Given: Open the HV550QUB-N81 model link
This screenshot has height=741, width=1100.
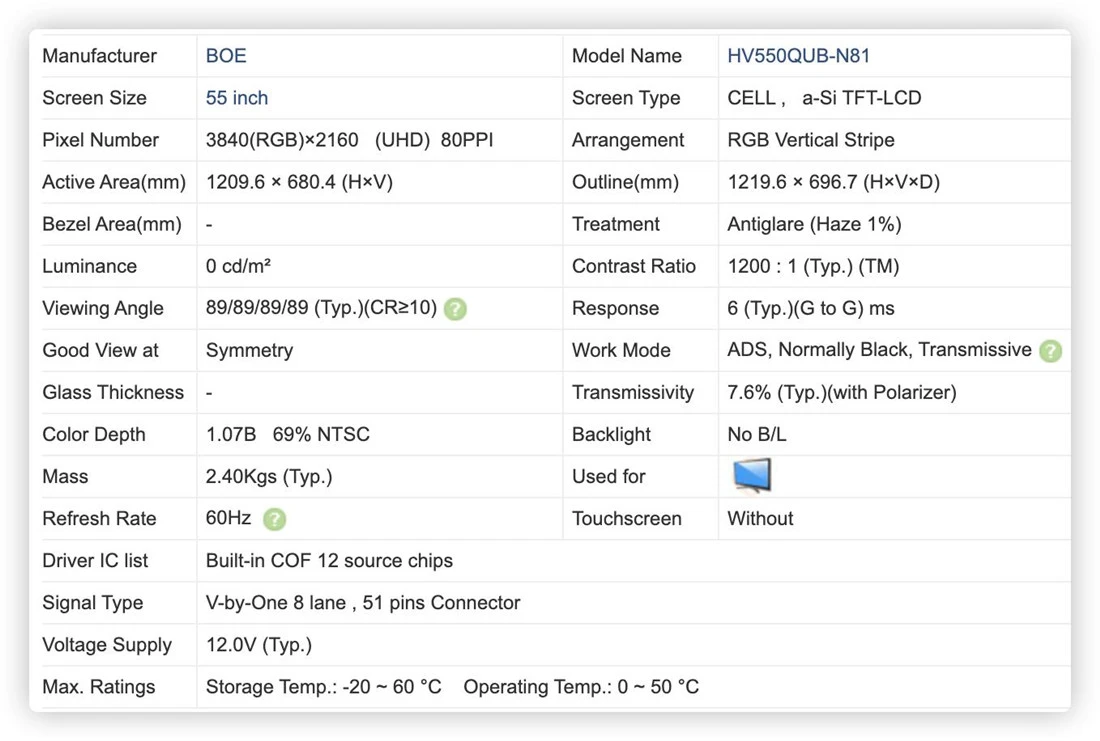Looking at the screenshot, I should click(798, 56).
